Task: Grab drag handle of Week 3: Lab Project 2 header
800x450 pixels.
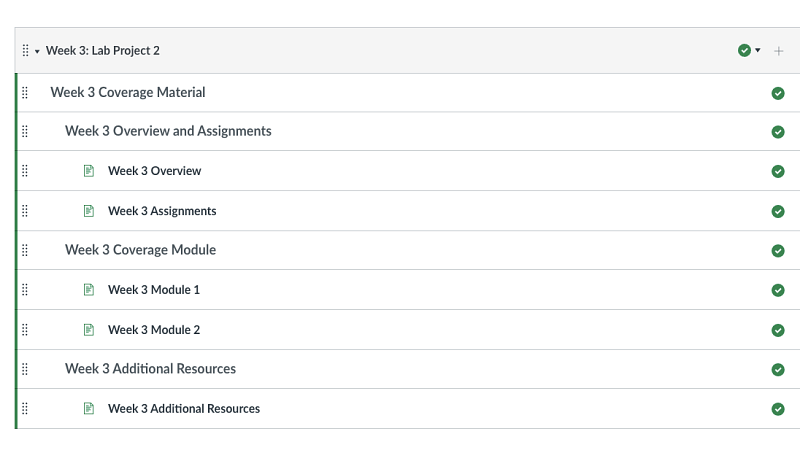Action: 26,50
